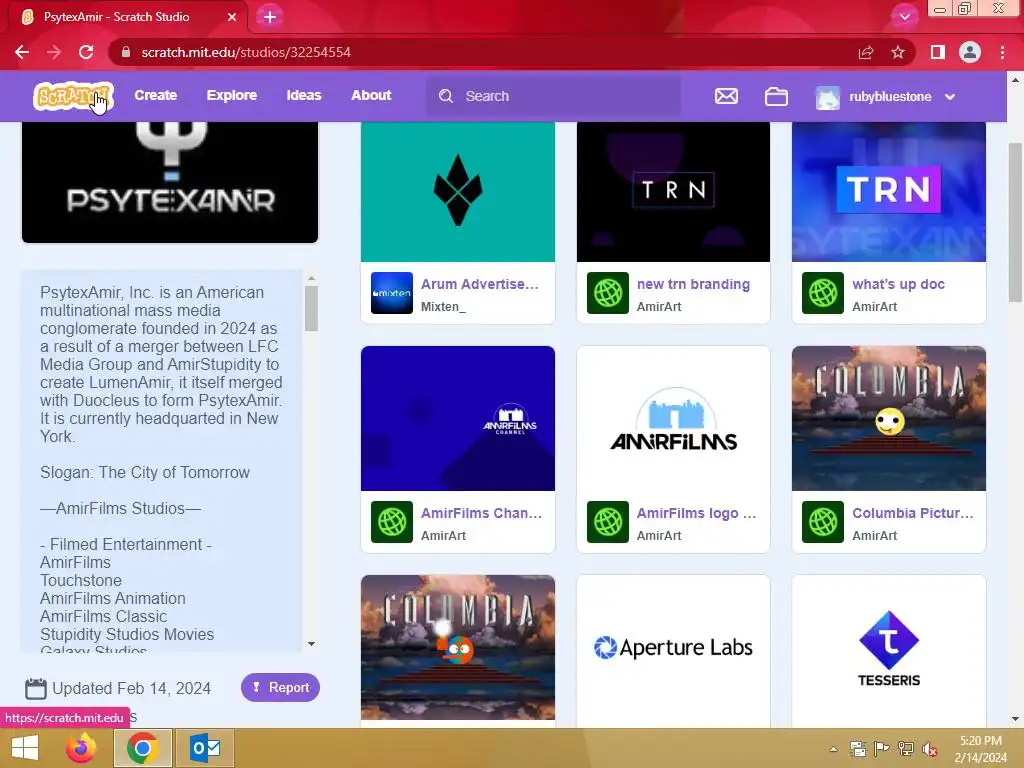This screenshot has width=1024, height=768.
Task: Open the Windows Start button
Action: tap(25, 748)
